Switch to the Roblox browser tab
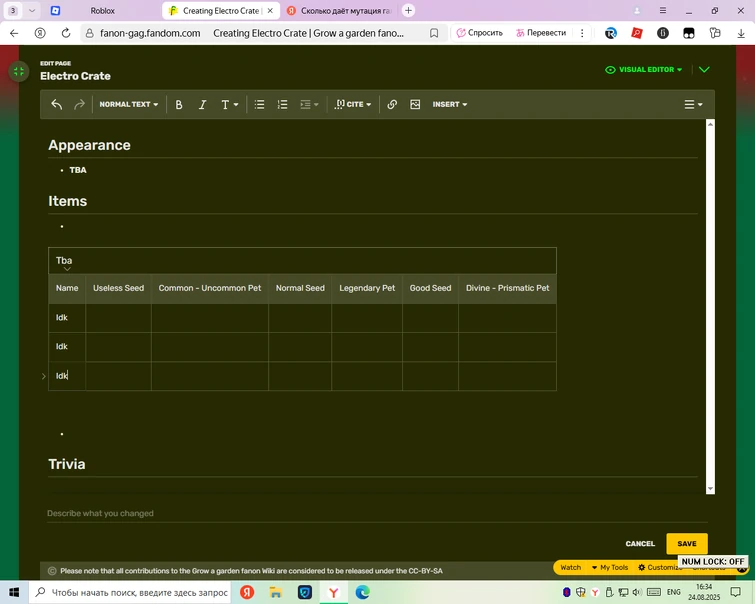This screenshot has height=604, width=755. (103, 11)
